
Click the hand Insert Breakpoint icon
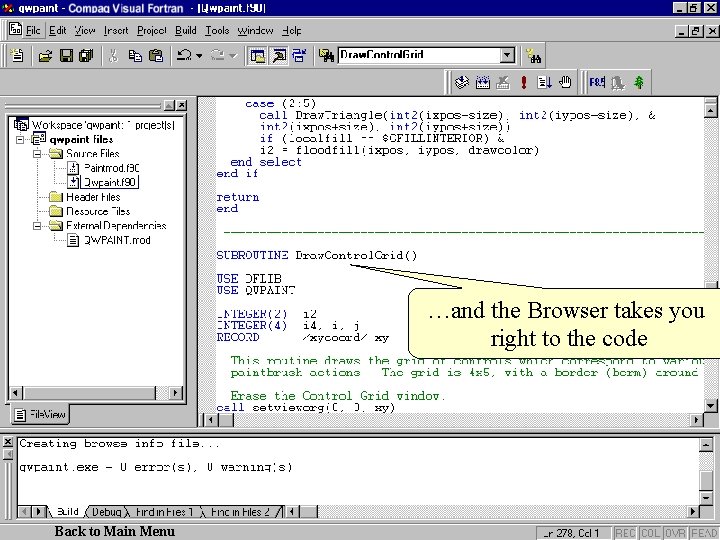click(565, 83)
